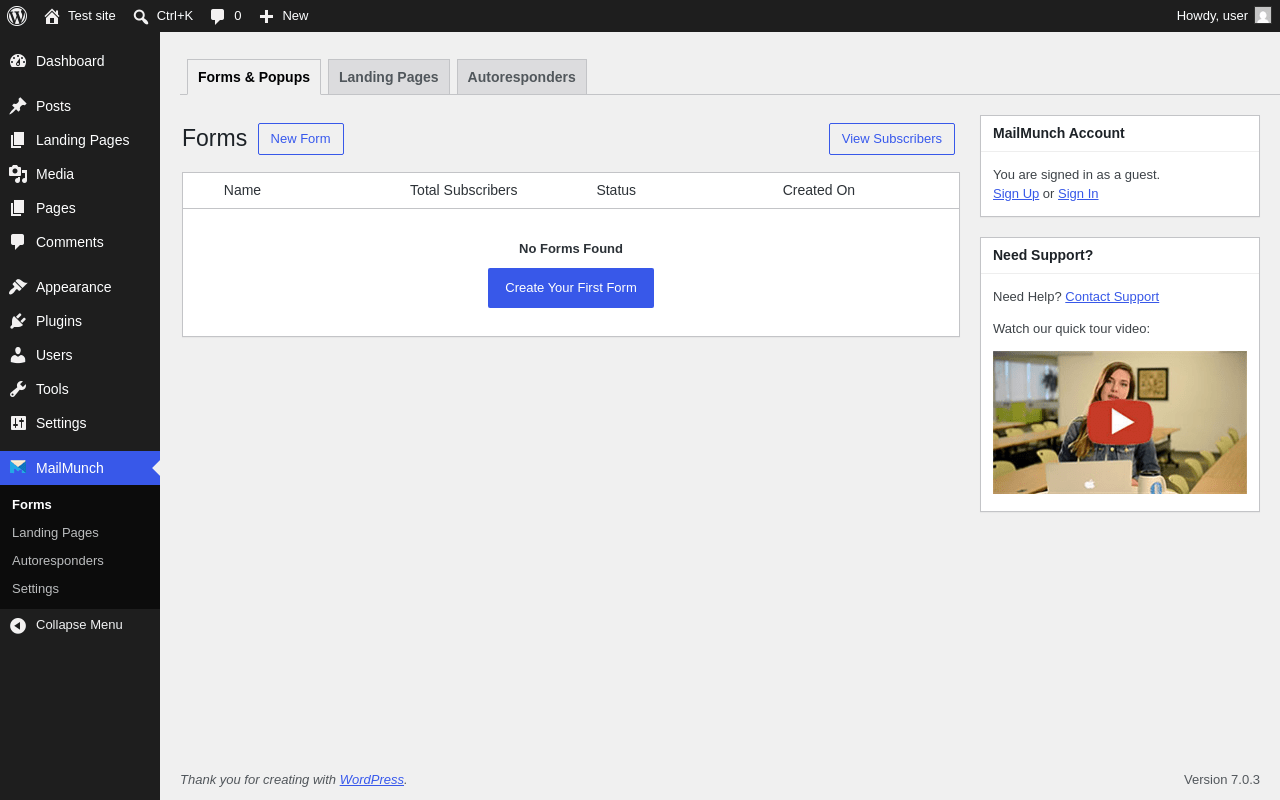
Task: Play the quick tour video
Action: pyautogui.click(x=1120, y=422)
